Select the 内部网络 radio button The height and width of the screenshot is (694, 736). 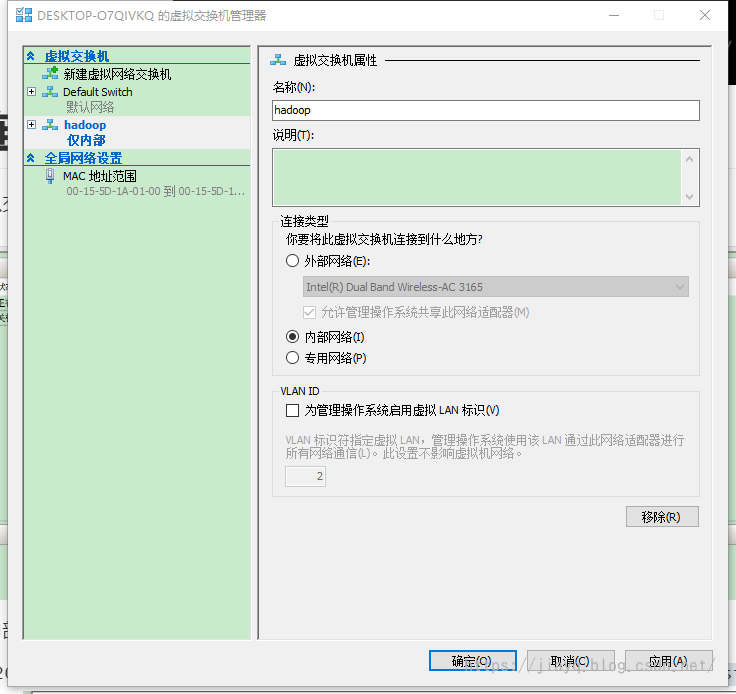293,338
